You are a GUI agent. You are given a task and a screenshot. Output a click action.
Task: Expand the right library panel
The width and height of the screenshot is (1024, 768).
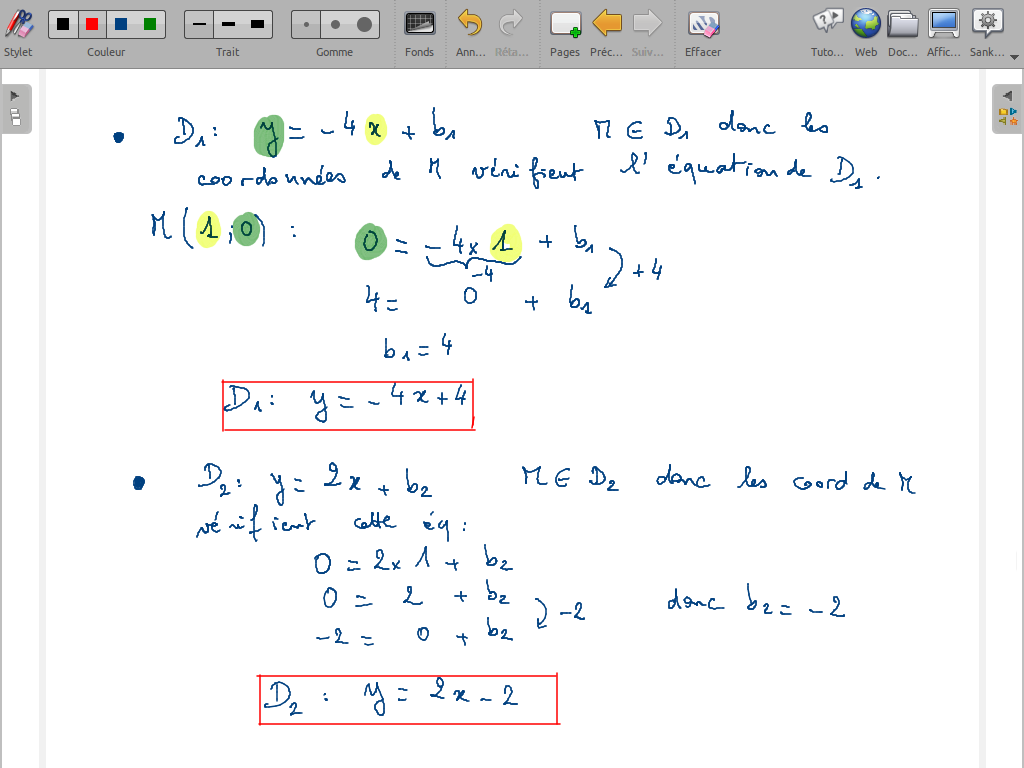[x=1007, y=108]
